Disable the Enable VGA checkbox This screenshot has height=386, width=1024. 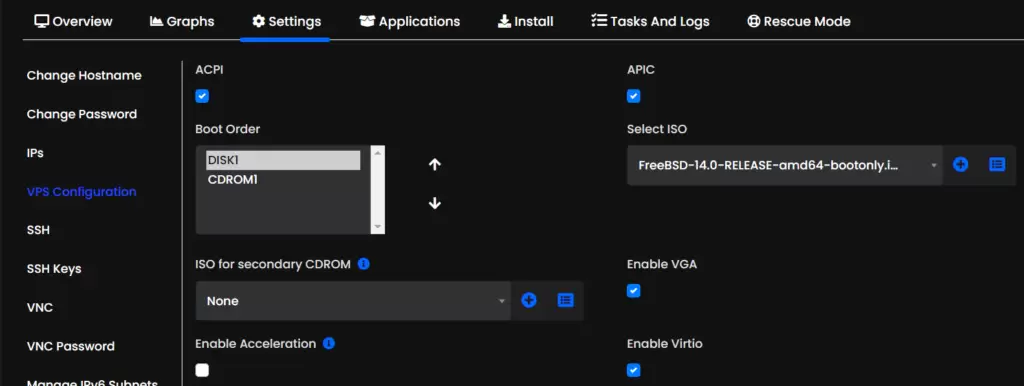[633, 291]
